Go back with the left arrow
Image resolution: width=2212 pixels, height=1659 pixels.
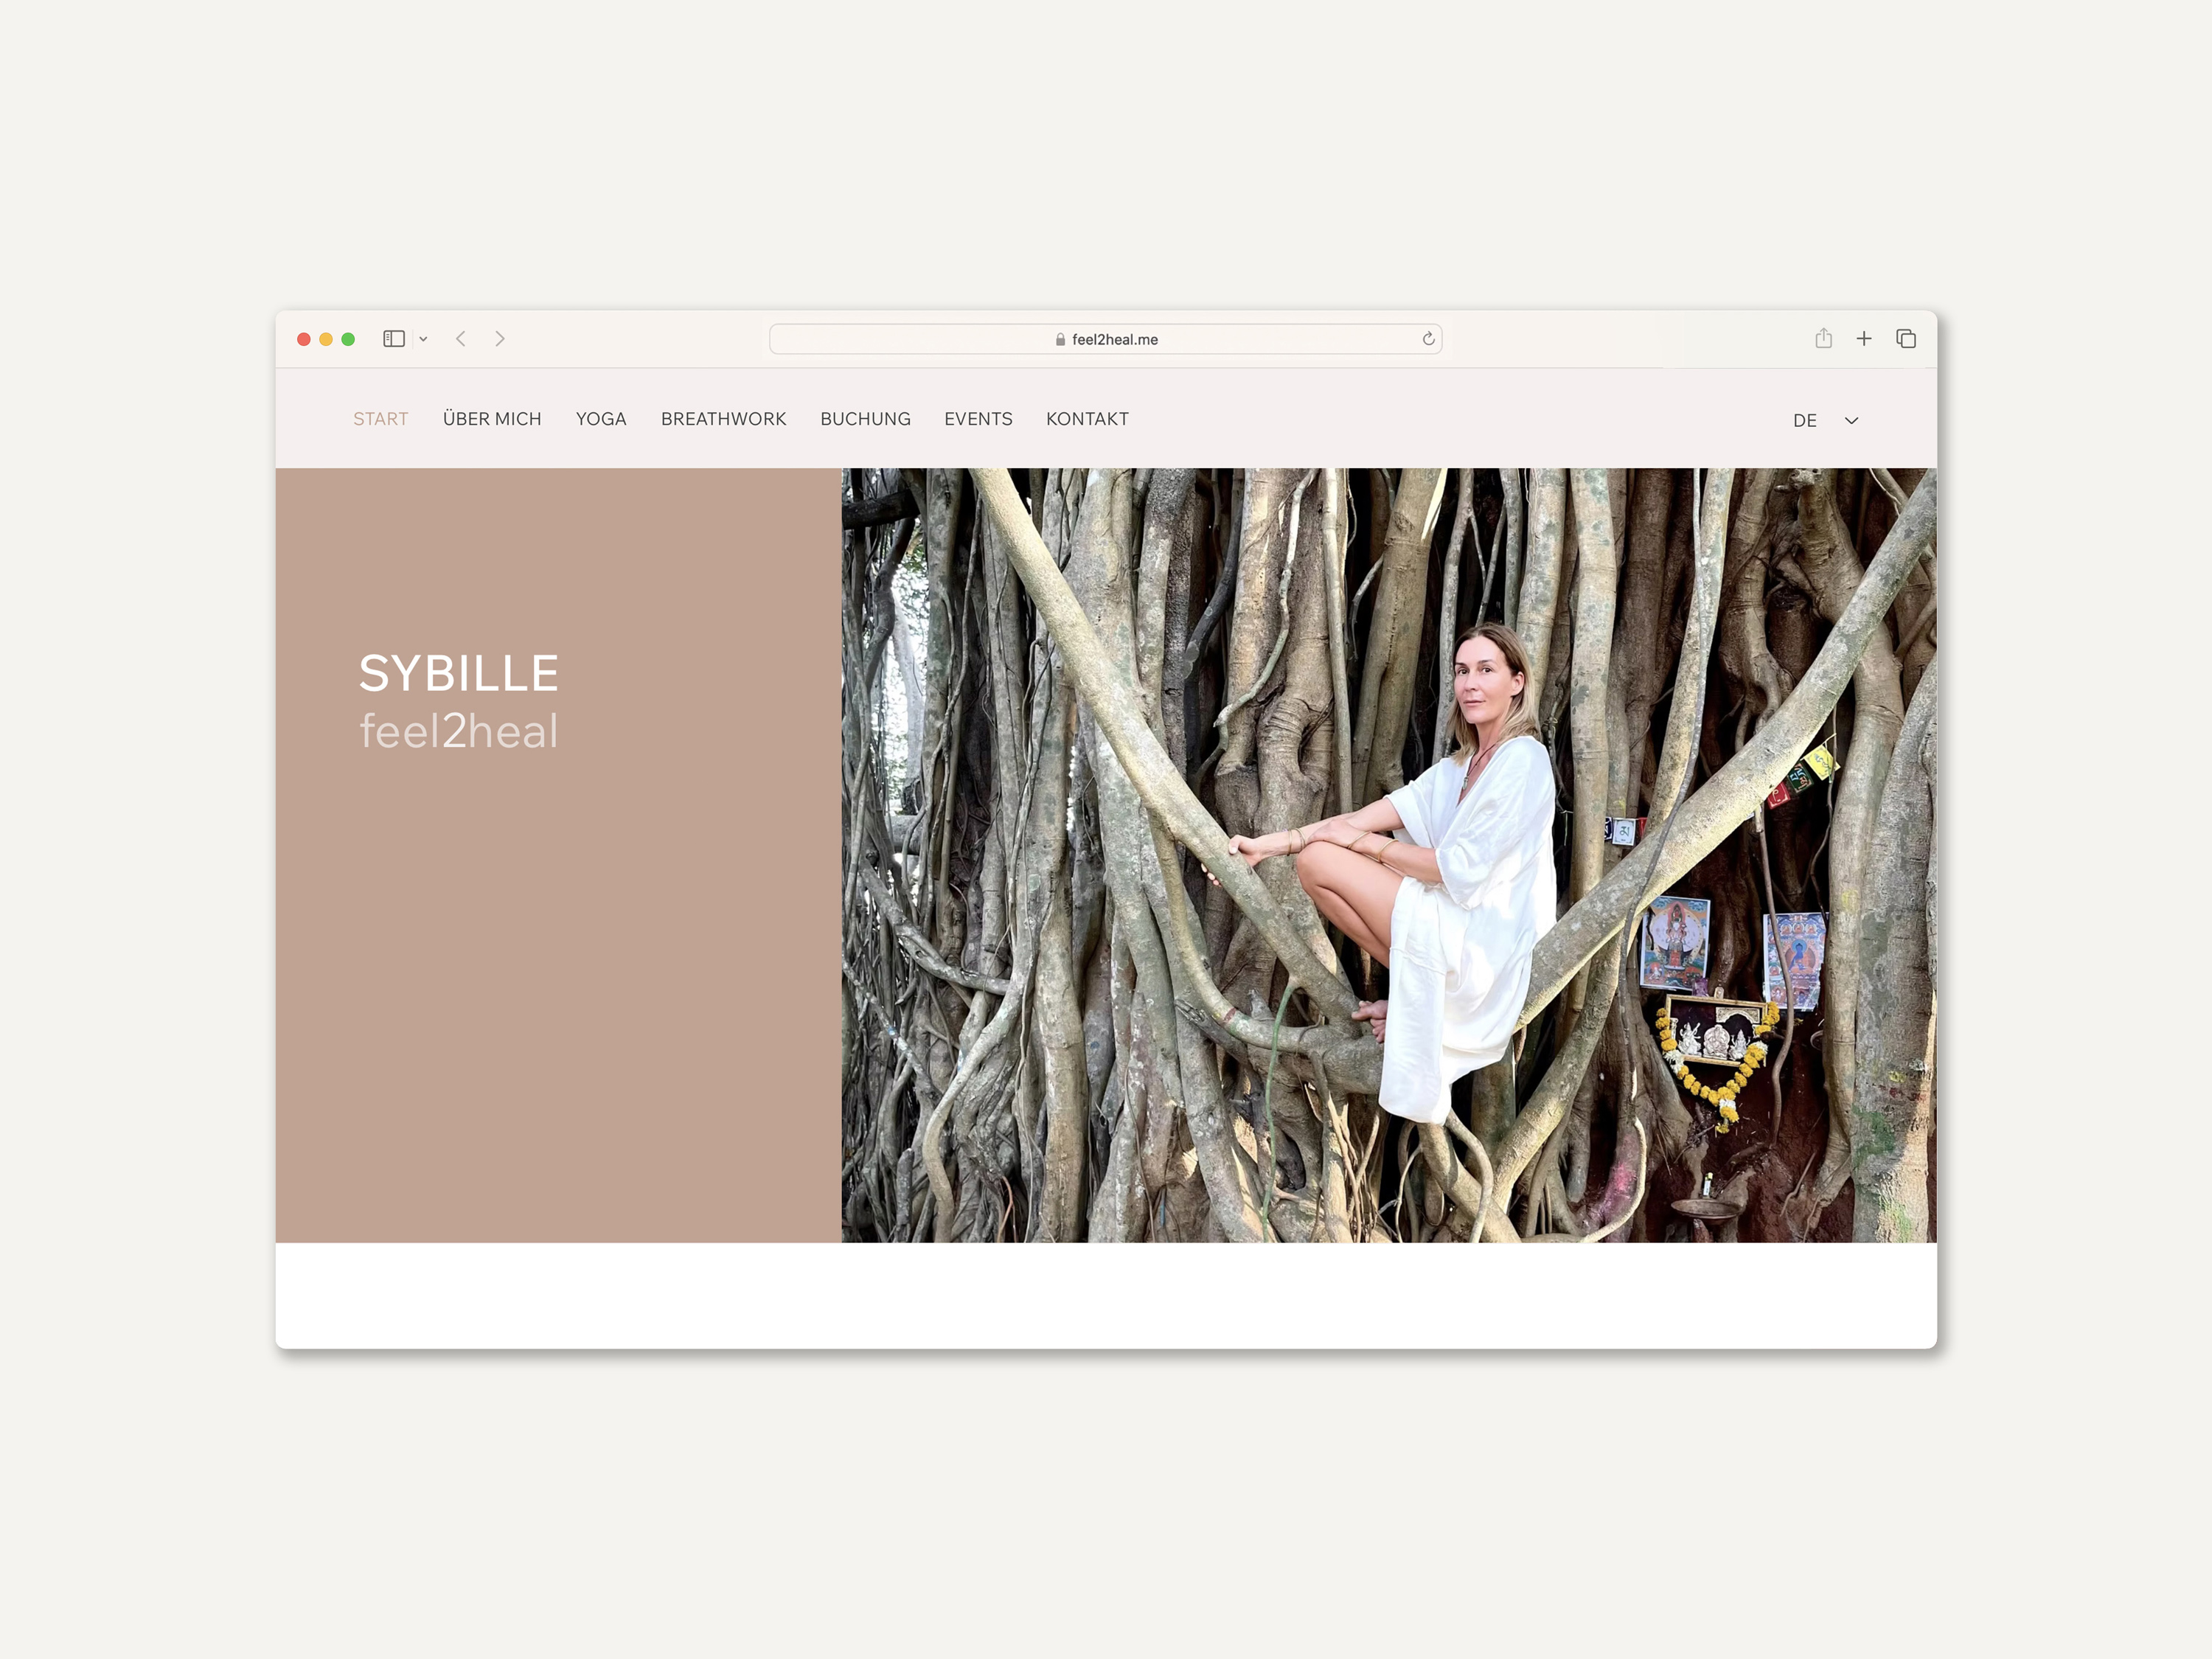tap(461, 339)
